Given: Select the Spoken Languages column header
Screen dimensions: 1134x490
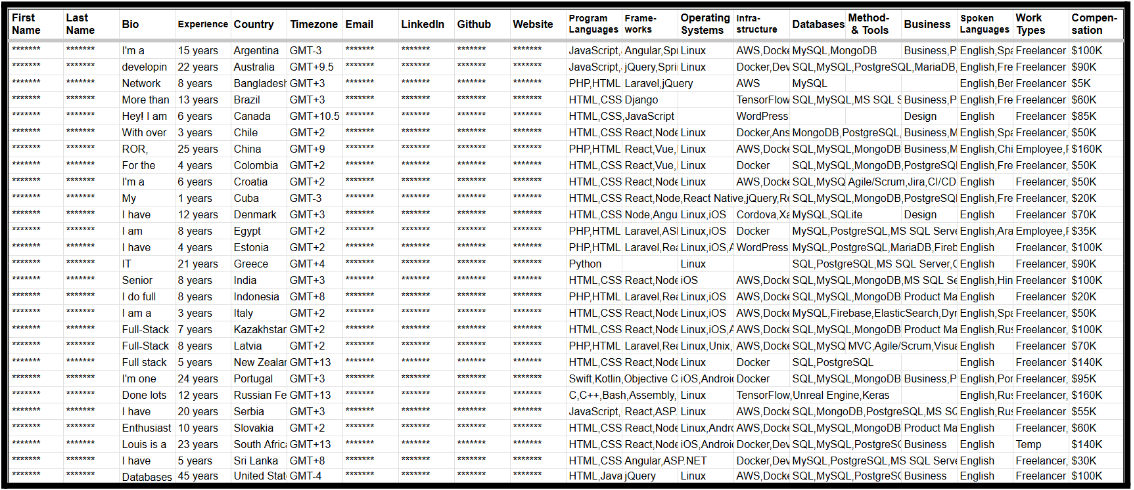Looking at the screenshot, I should coord(984,24).
